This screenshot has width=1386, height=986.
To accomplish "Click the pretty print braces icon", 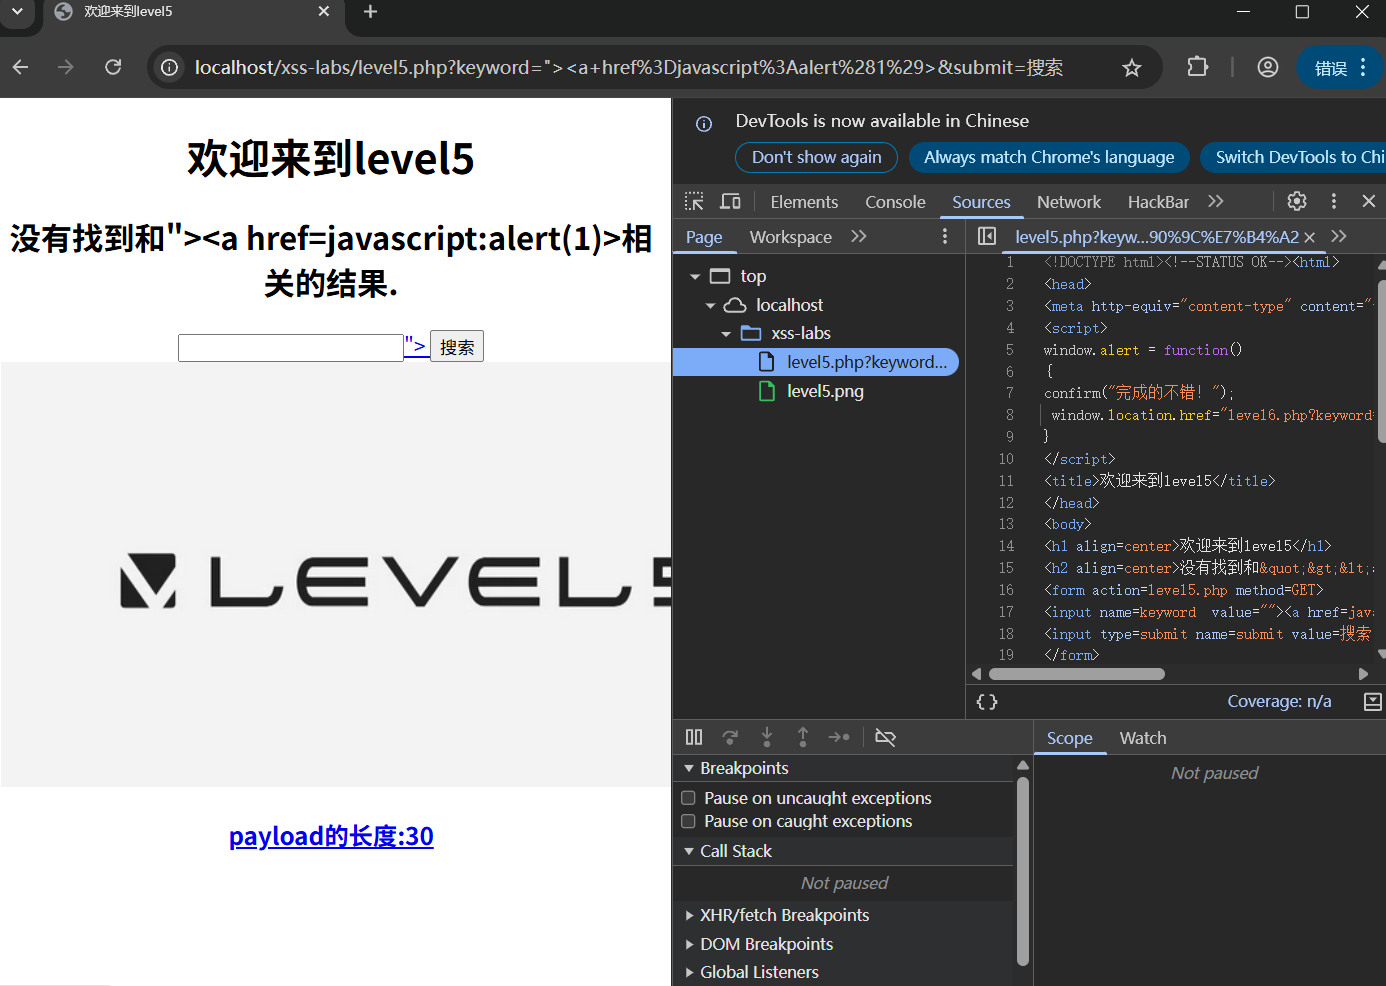I will (x=987, y=702).
